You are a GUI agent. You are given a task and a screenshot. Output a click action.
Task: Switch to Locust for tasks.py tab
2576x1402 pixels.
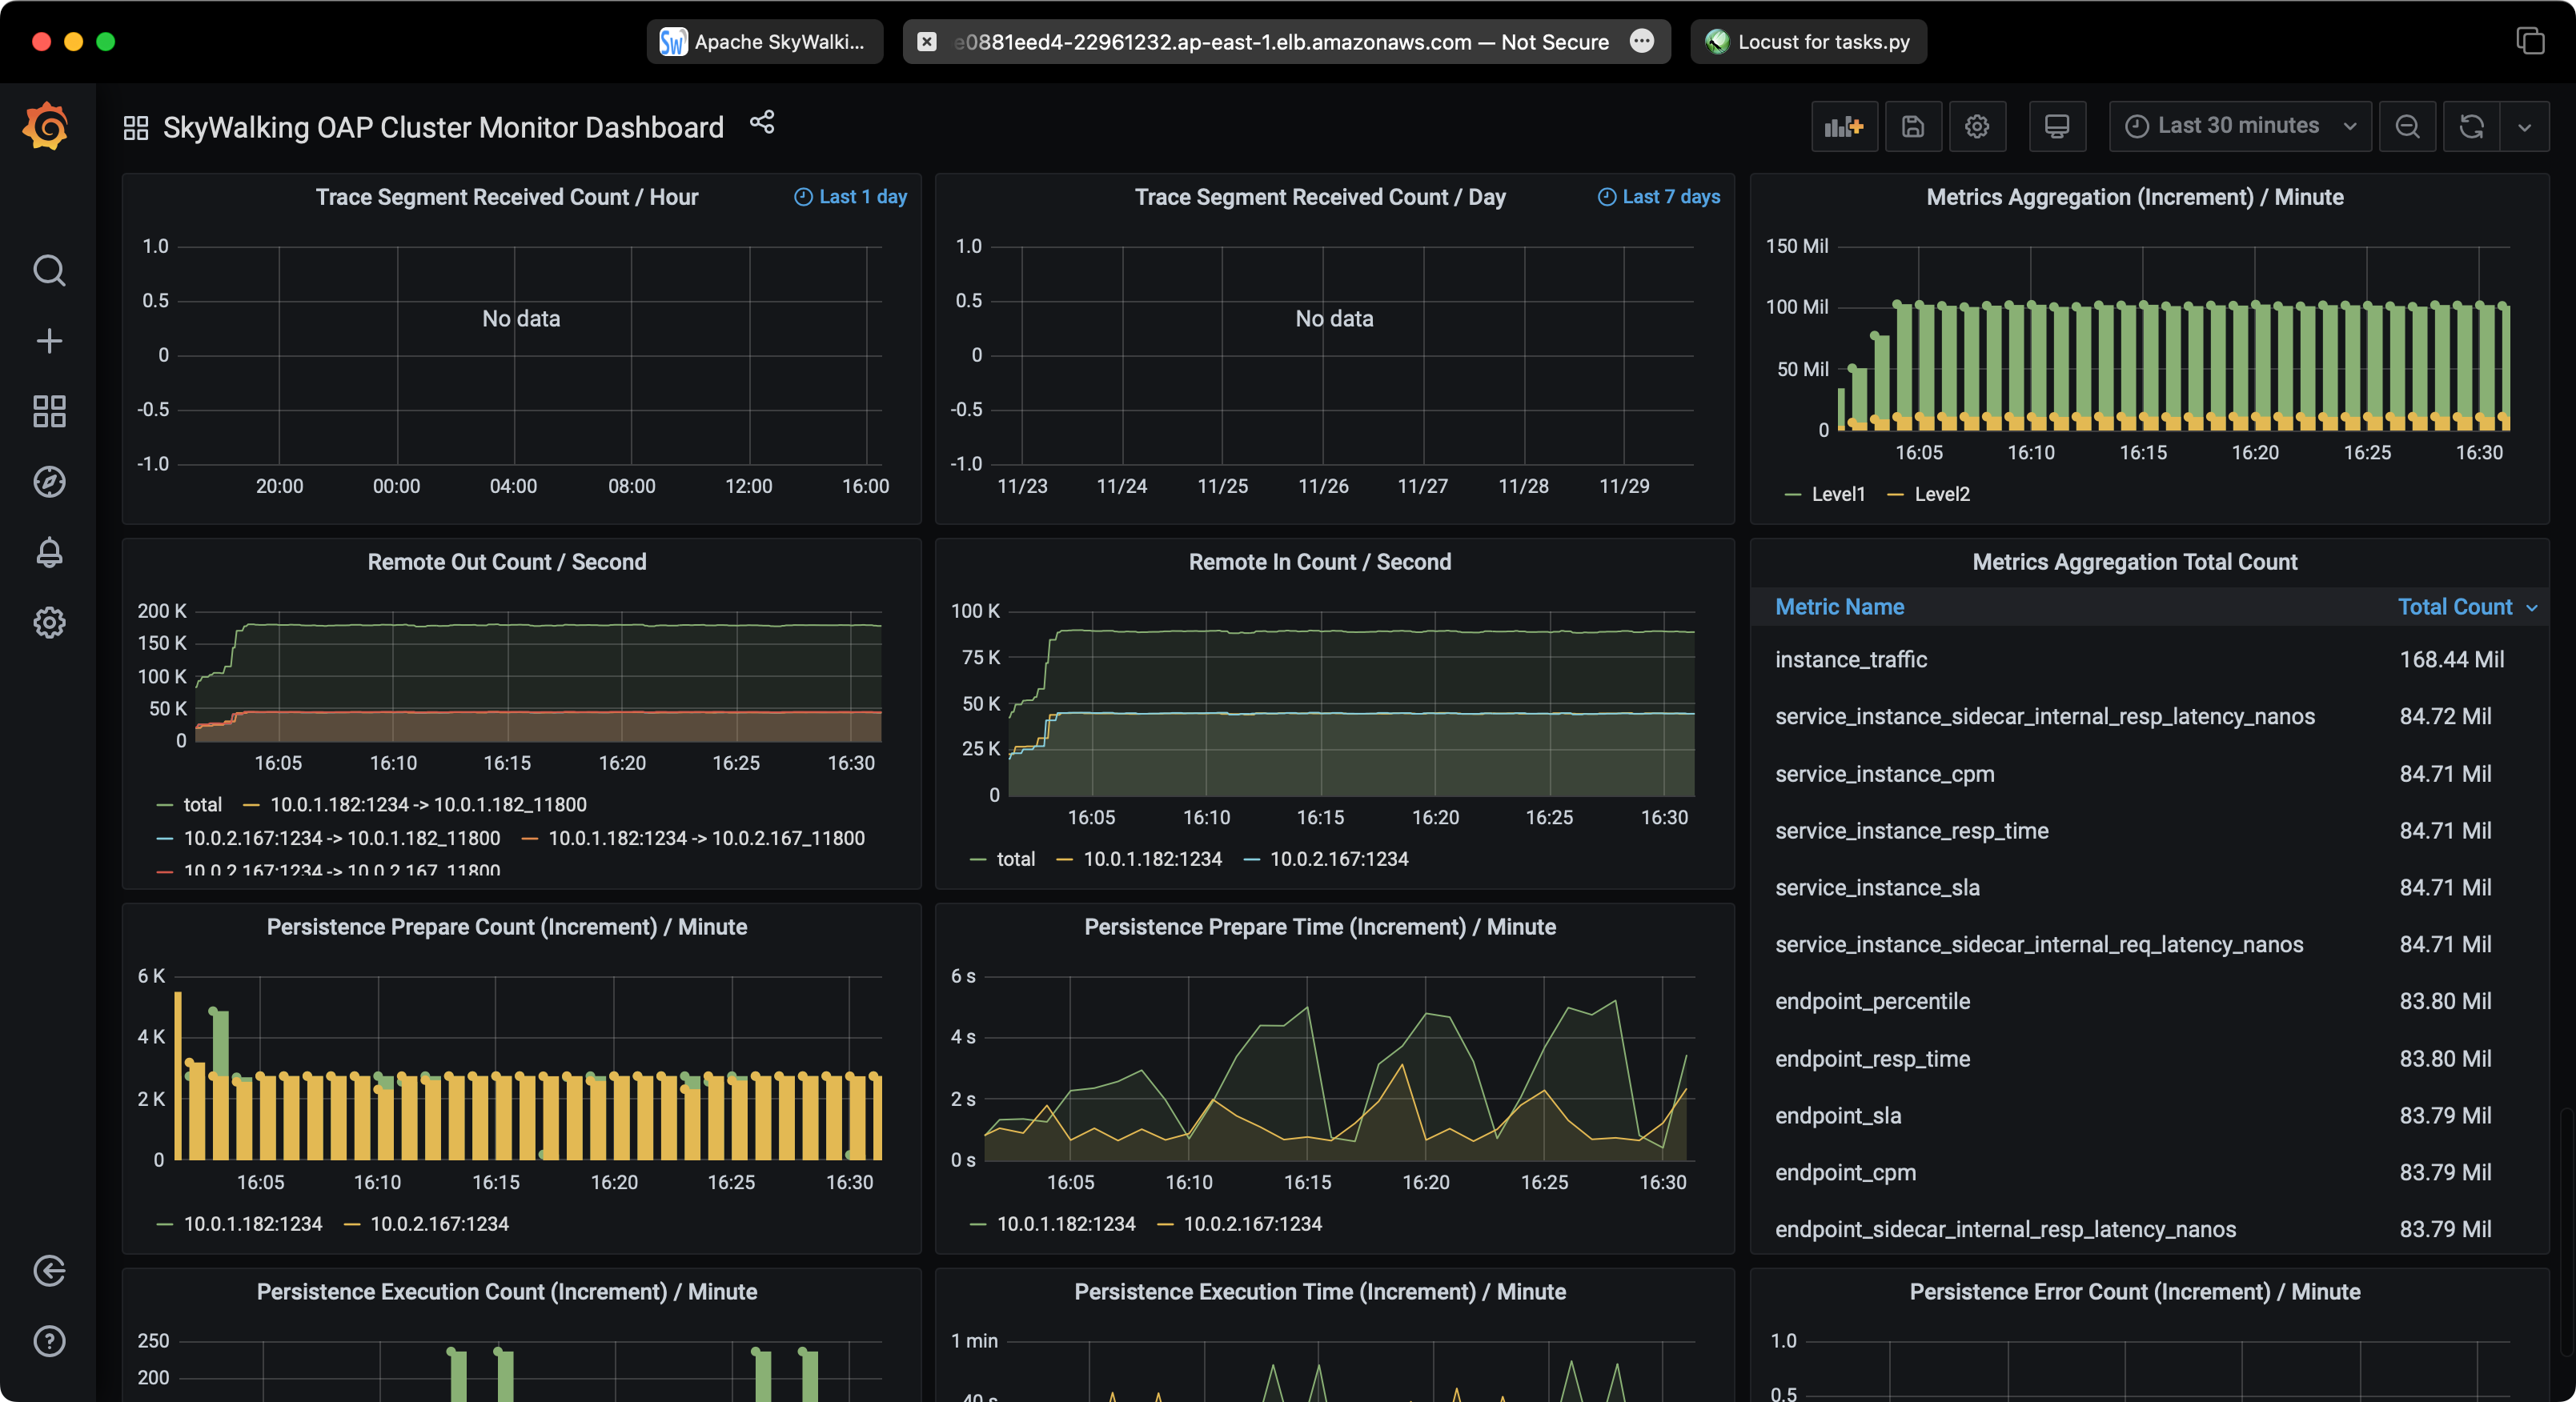point(1809,42)
